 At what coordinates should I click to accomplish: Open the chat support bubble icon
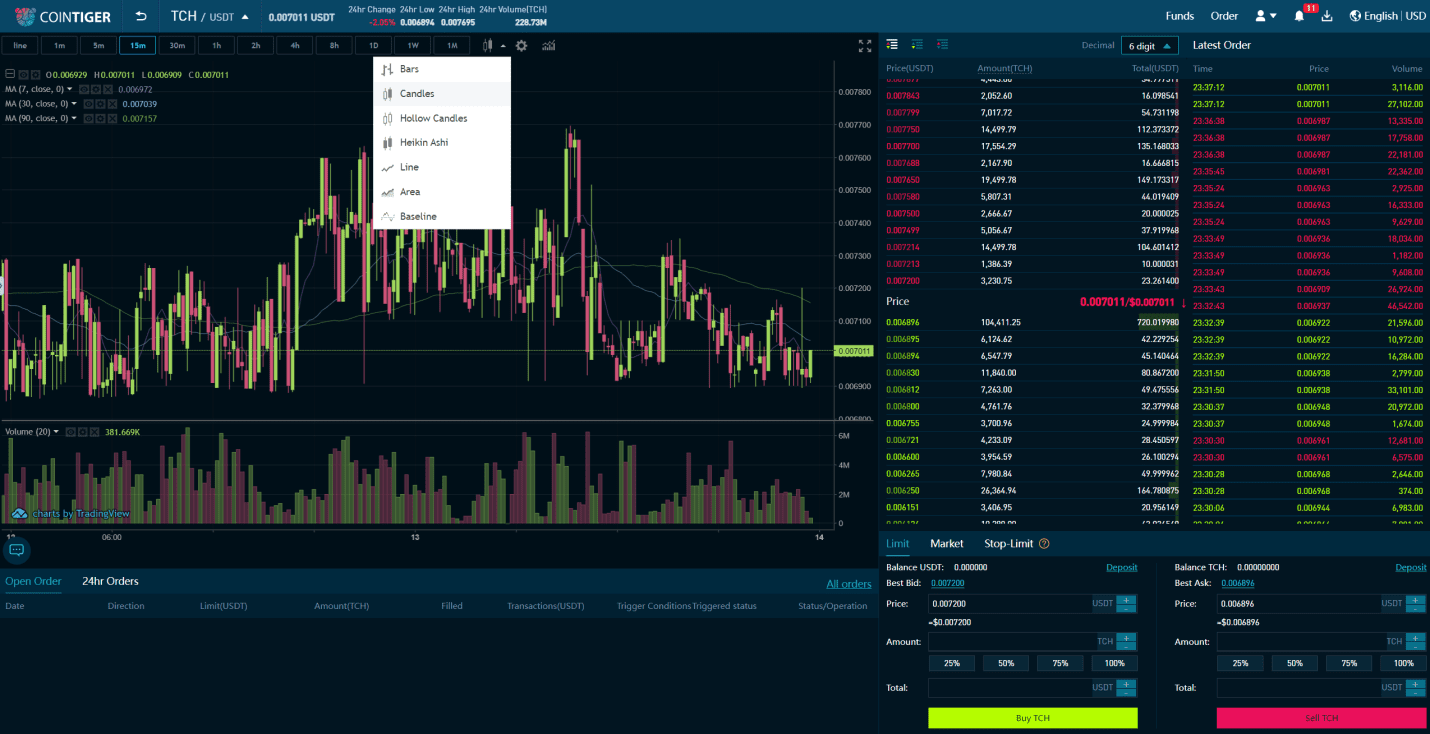click(16, 550)
